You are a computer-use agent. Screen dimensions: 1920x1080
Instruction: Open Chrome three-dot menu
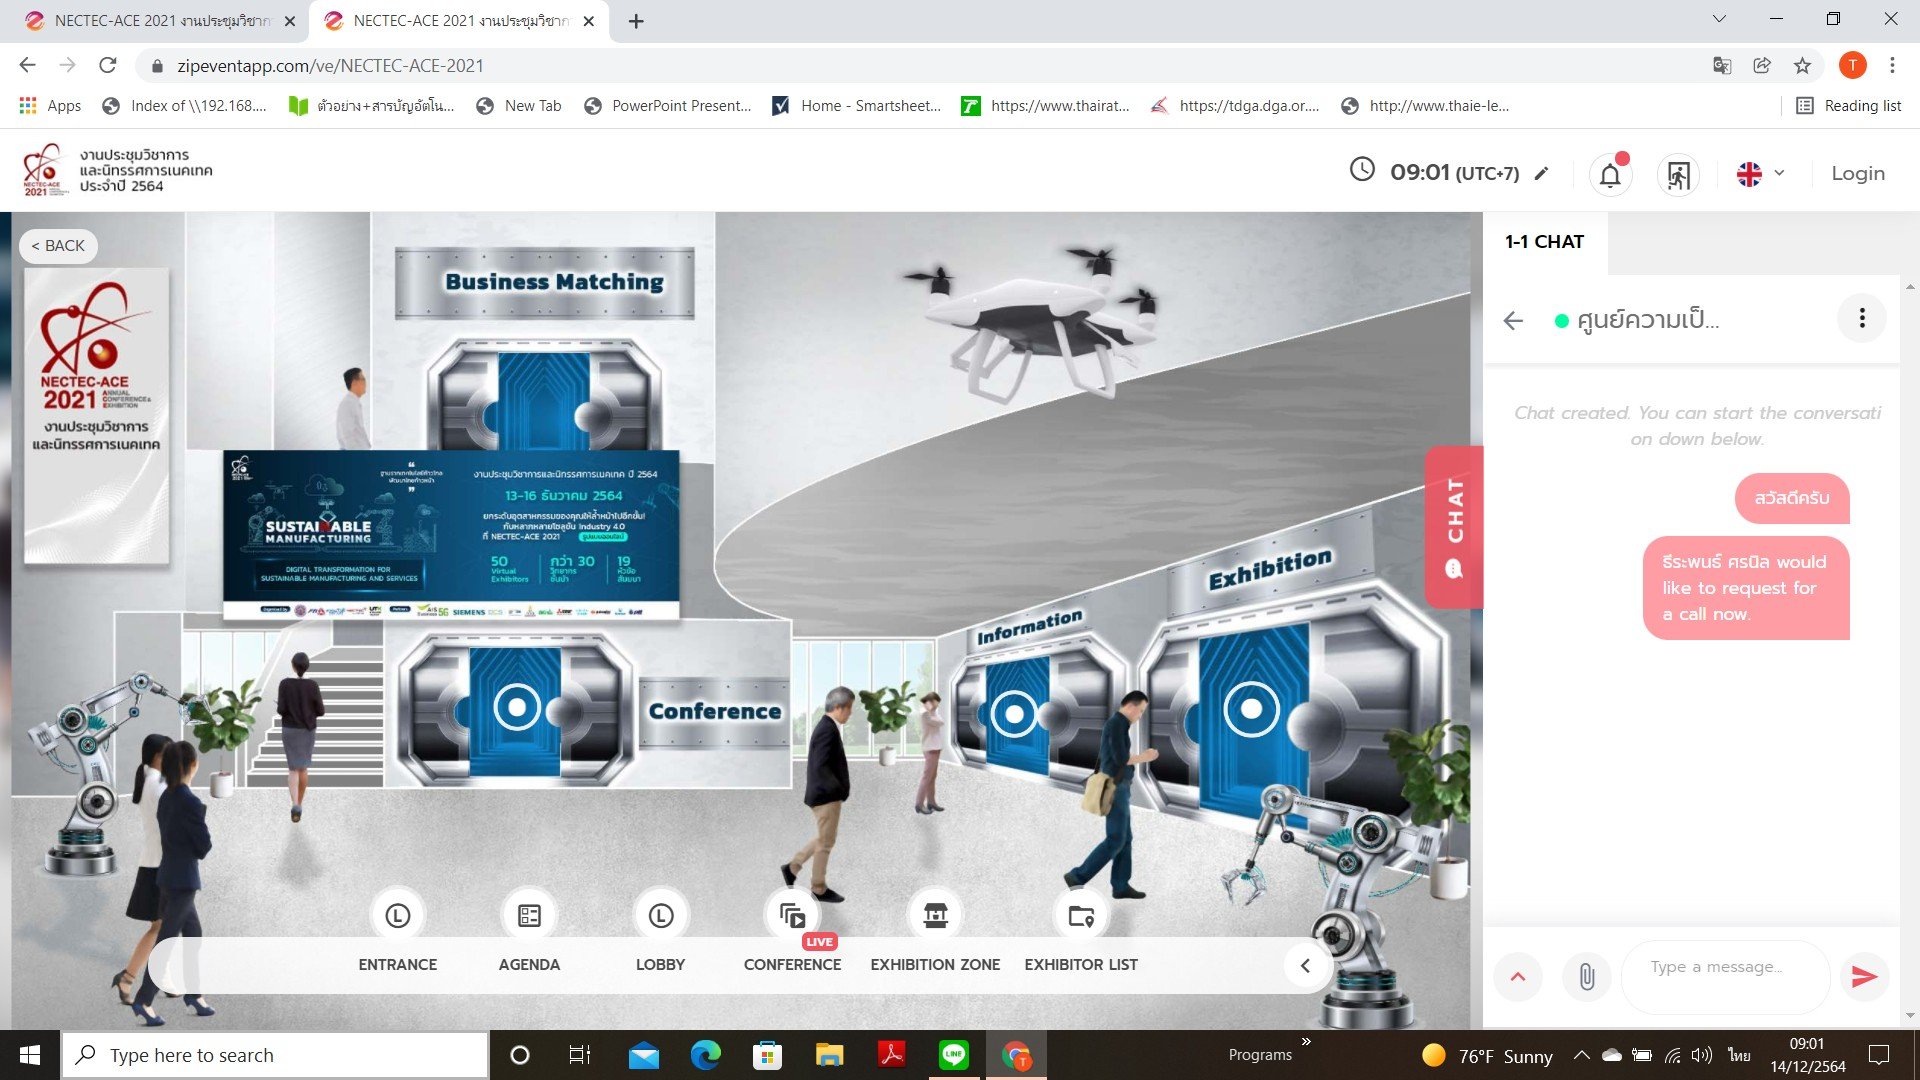pos(1892,65)
